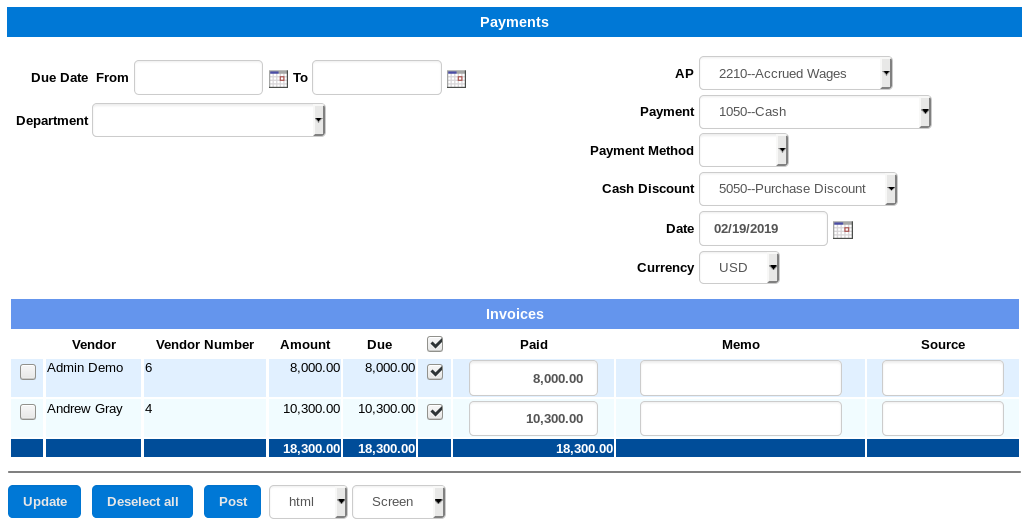
Task: Open the Cash Discount account dropdown
Action: [x=798, y=189]
